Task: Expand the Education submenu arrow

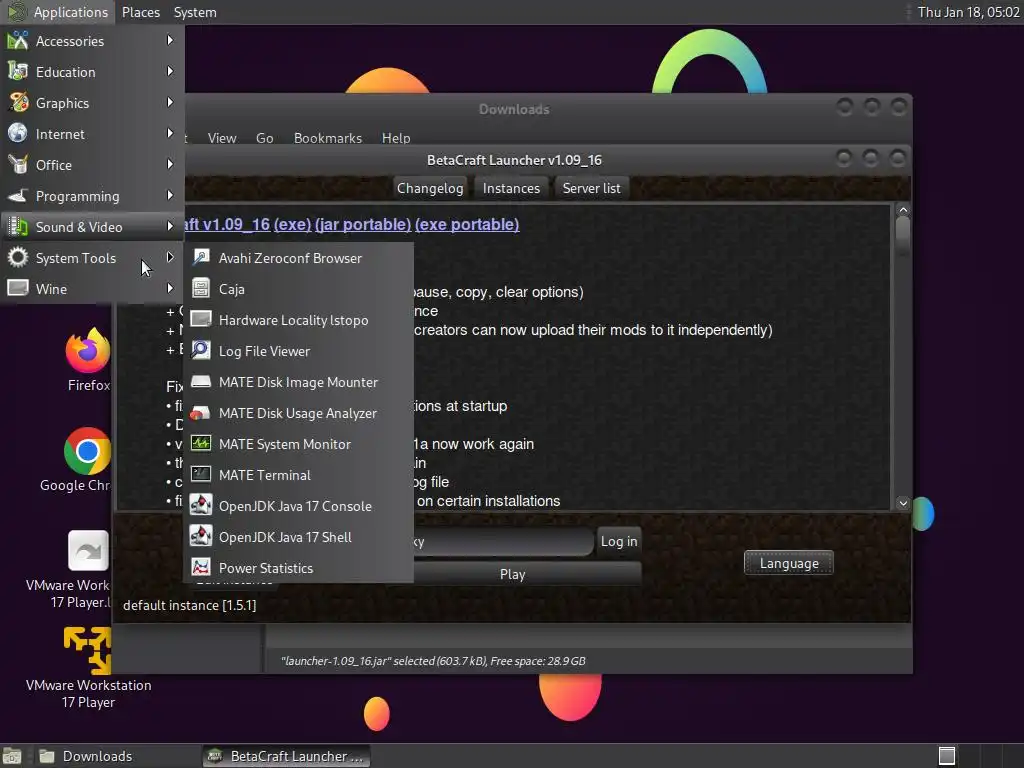Action: [170, 71]
